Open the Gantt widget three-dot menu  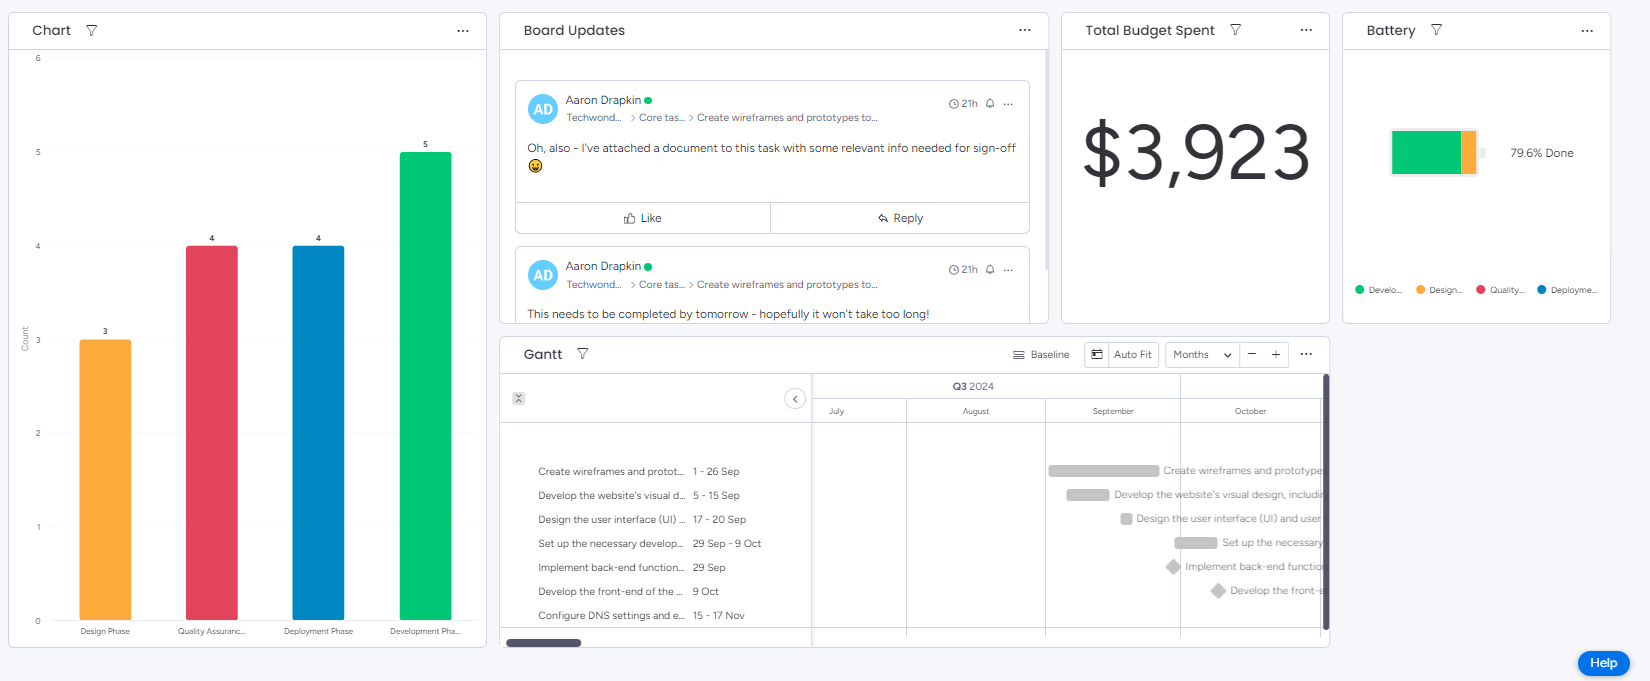click(x=1306, y=354)
